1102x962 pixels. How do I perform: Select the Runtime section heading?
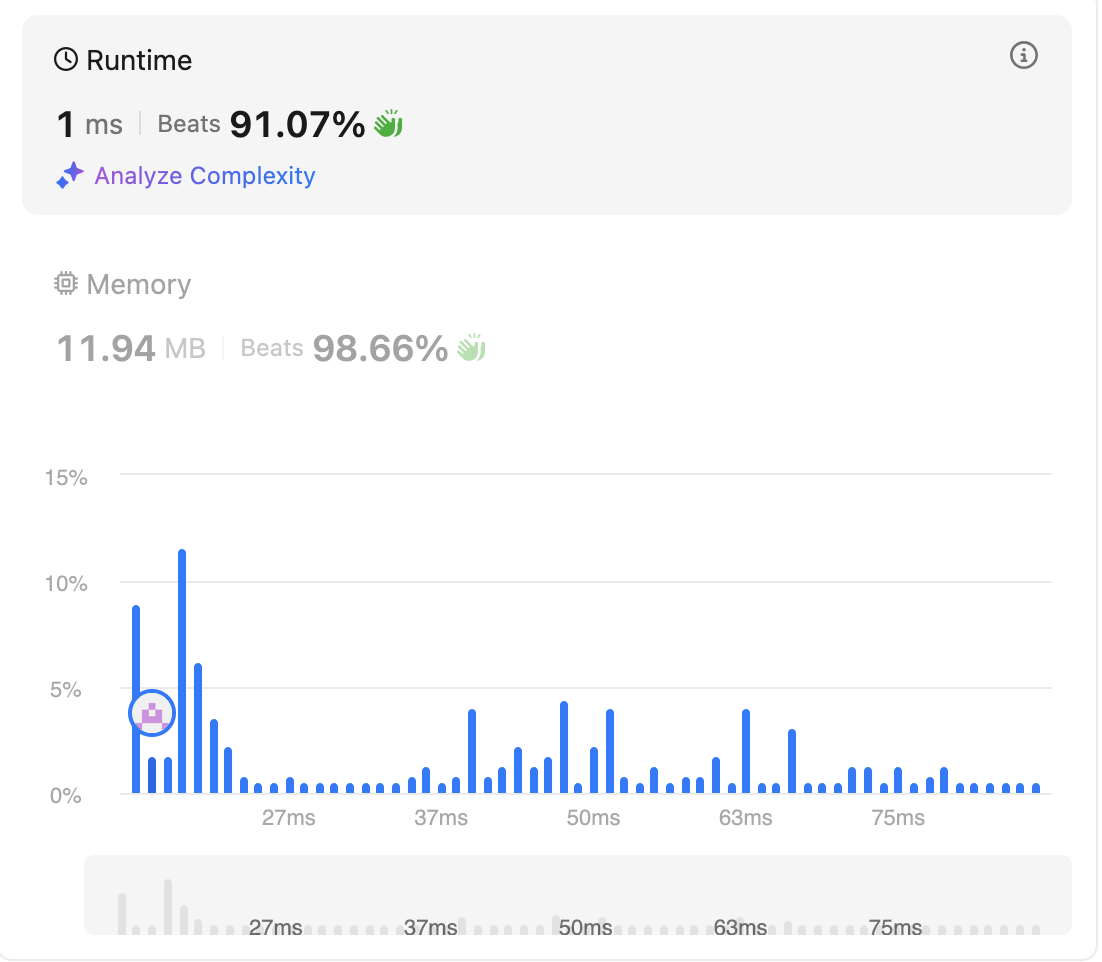(x=138, y=60)
